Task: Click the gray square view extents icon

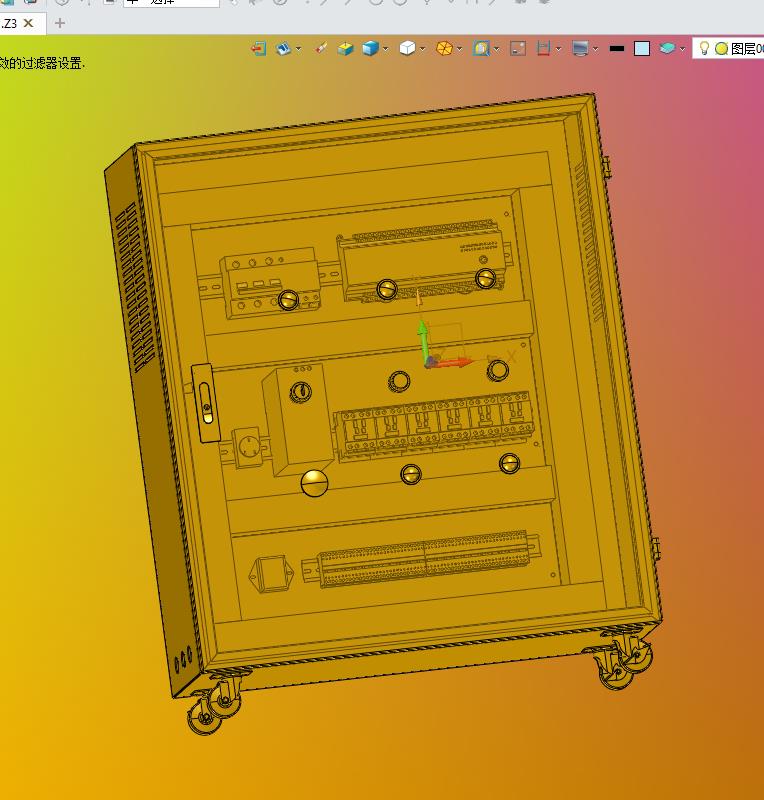Action: pyautogui.click(x=518, y=48)
